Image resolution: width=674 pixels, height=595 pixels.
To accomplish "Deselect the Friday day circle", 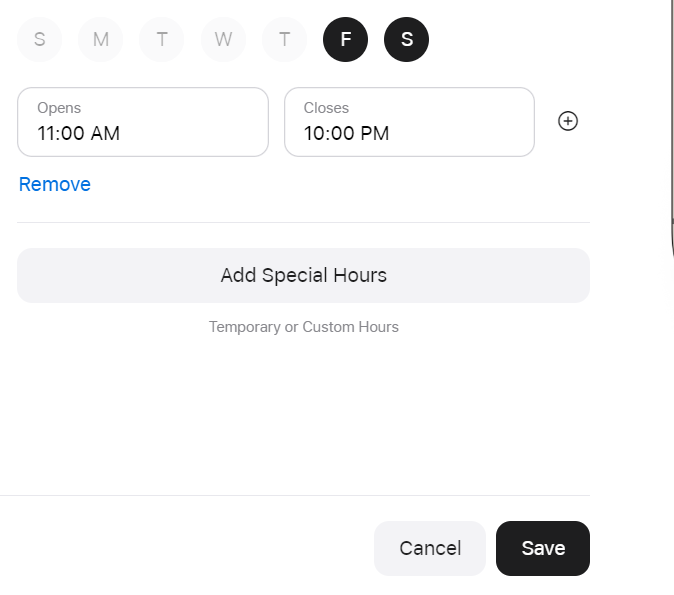I will pos(346,40).
